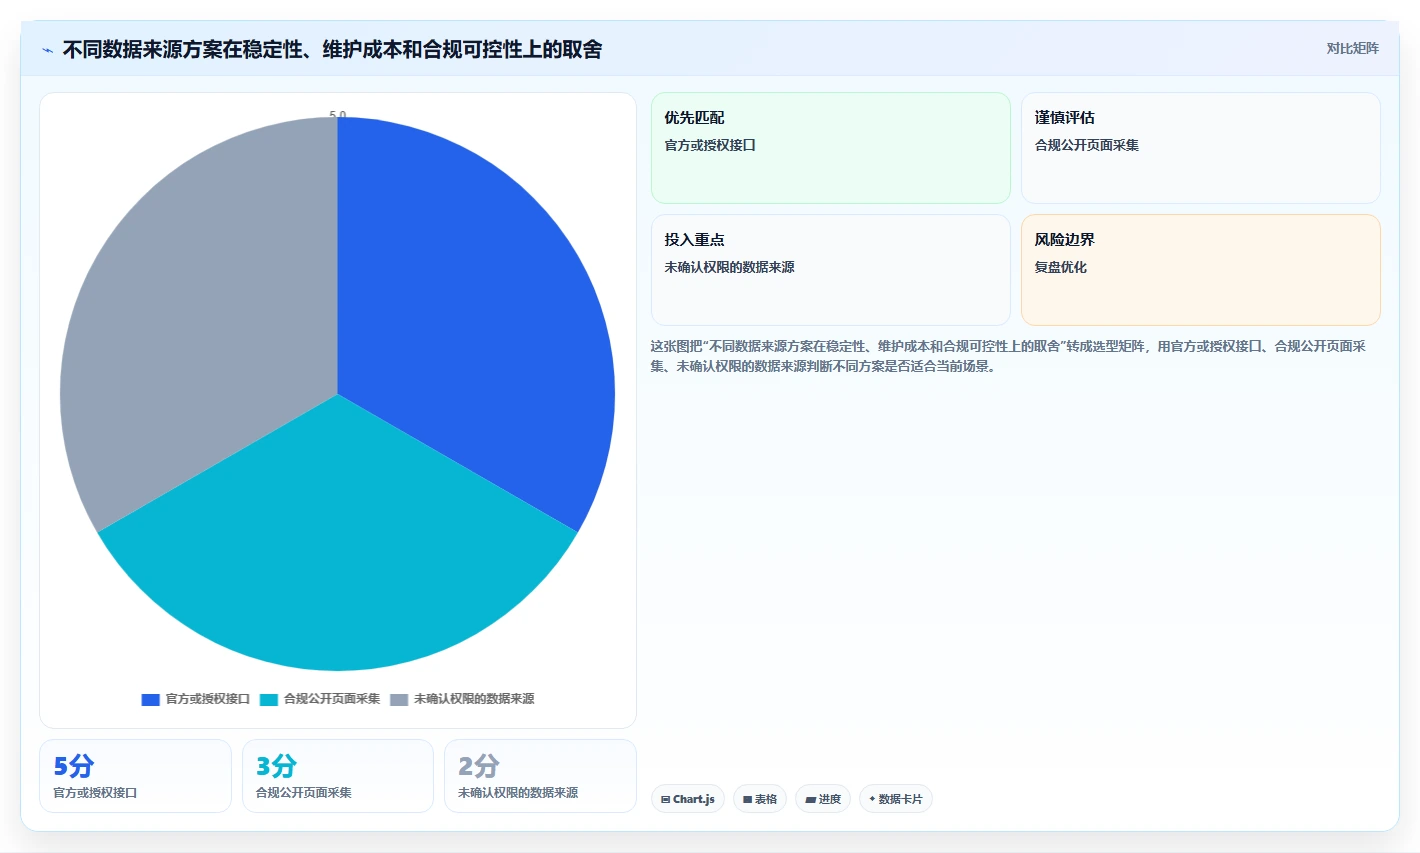1420x853 pixels.
Task: Click 复盘优化 text in the 风险边界 card
Action: (1061, 267)
